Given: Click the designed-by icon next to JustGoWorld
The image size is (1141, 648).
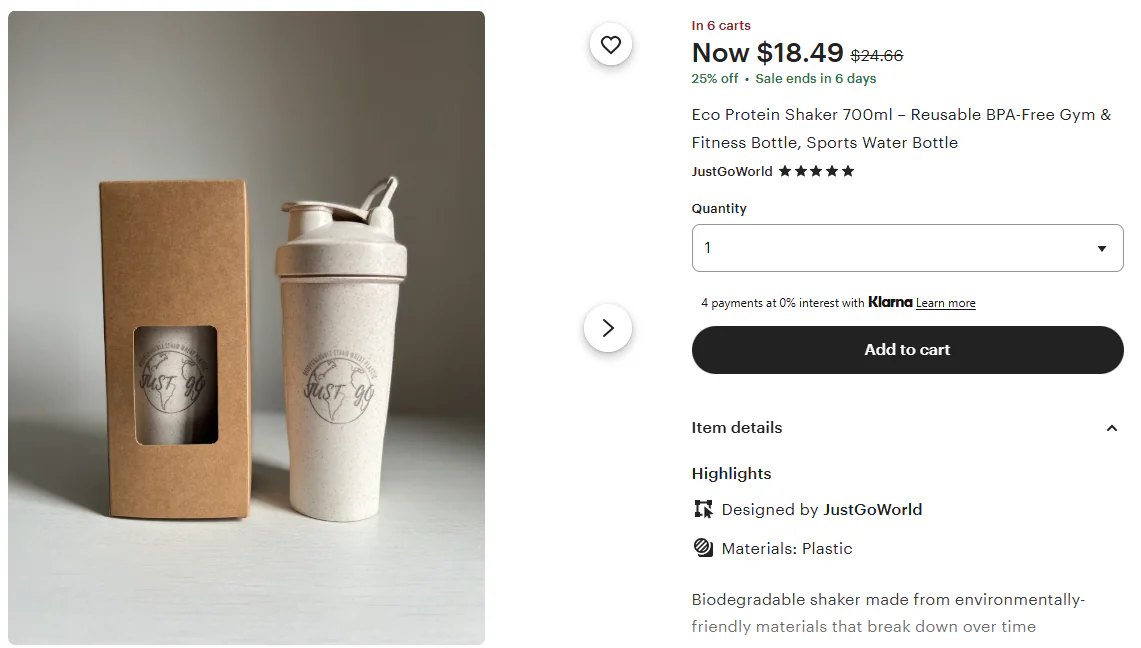Looking at the screenshot, I should (x=703, y=509).
